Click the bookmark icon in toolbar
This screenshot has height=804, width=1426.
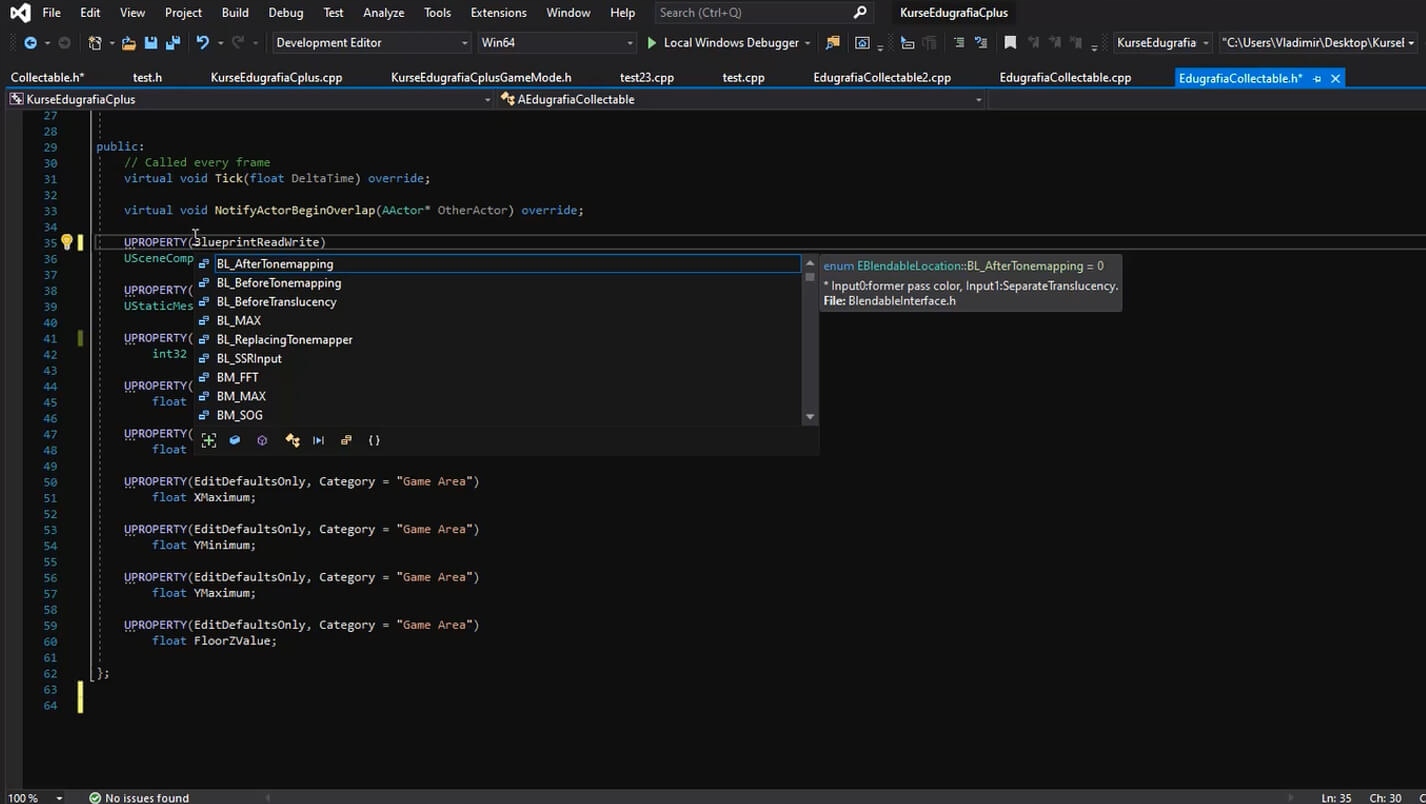(1010, 43)
